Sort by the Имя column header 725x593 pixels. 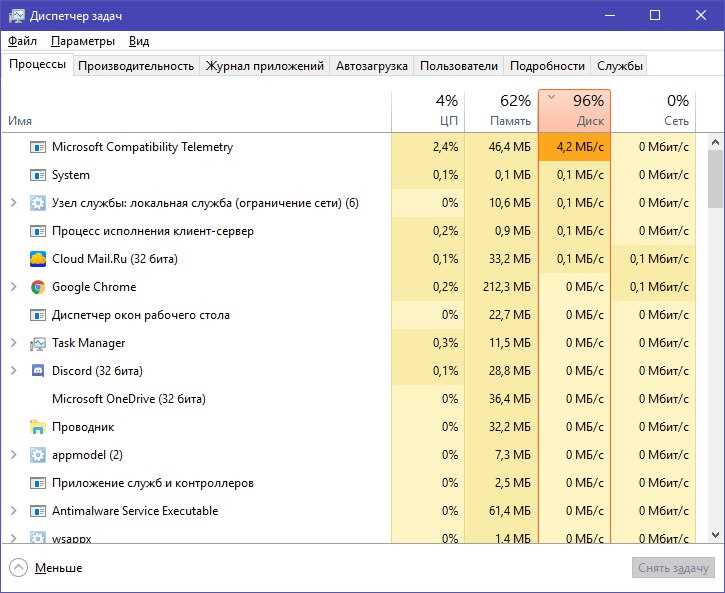[196, 111]
